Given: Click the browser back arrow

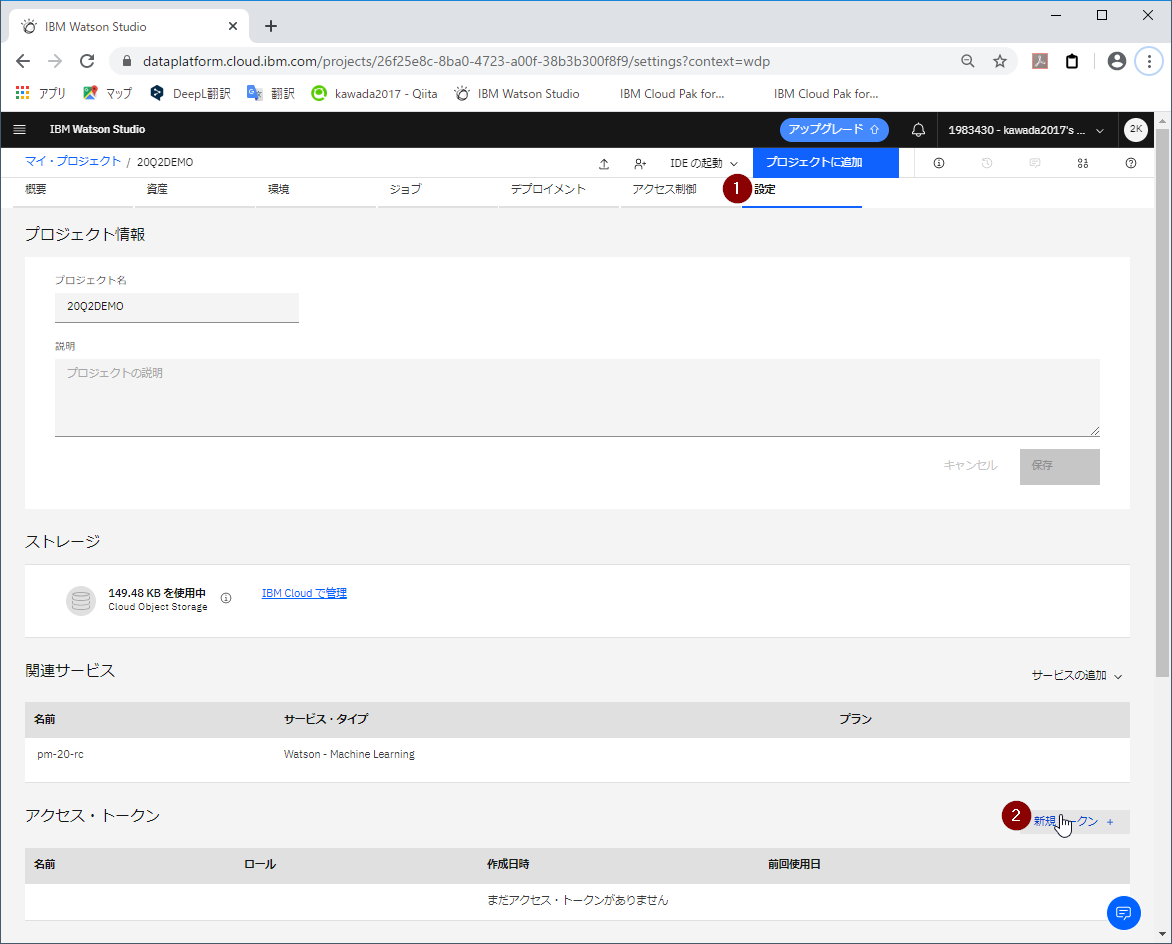Looking at the screenshot, I should [x=23, y=61].
